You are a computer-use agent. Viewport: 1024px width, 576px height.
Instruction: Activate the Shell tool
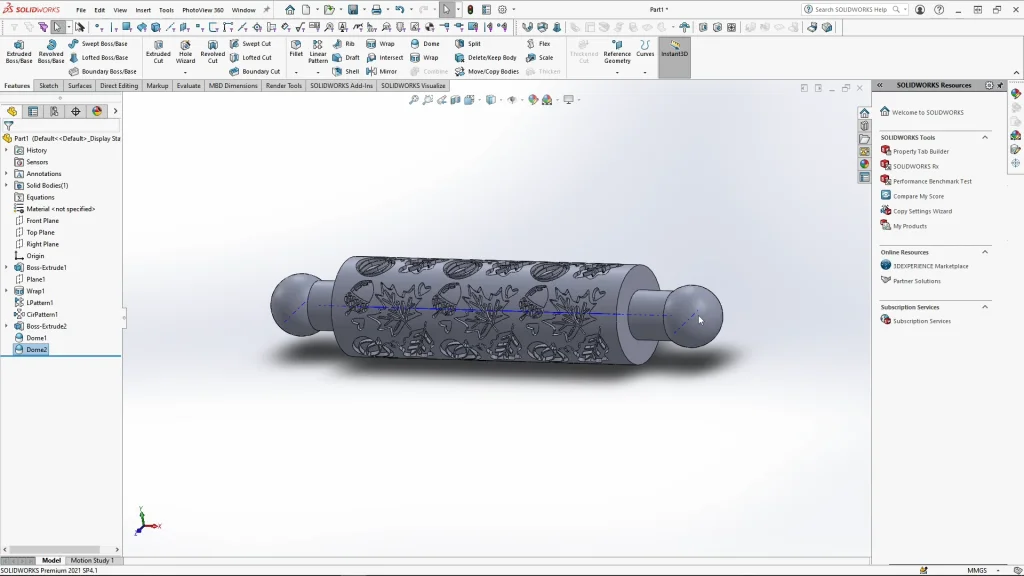tap(346, 72)
